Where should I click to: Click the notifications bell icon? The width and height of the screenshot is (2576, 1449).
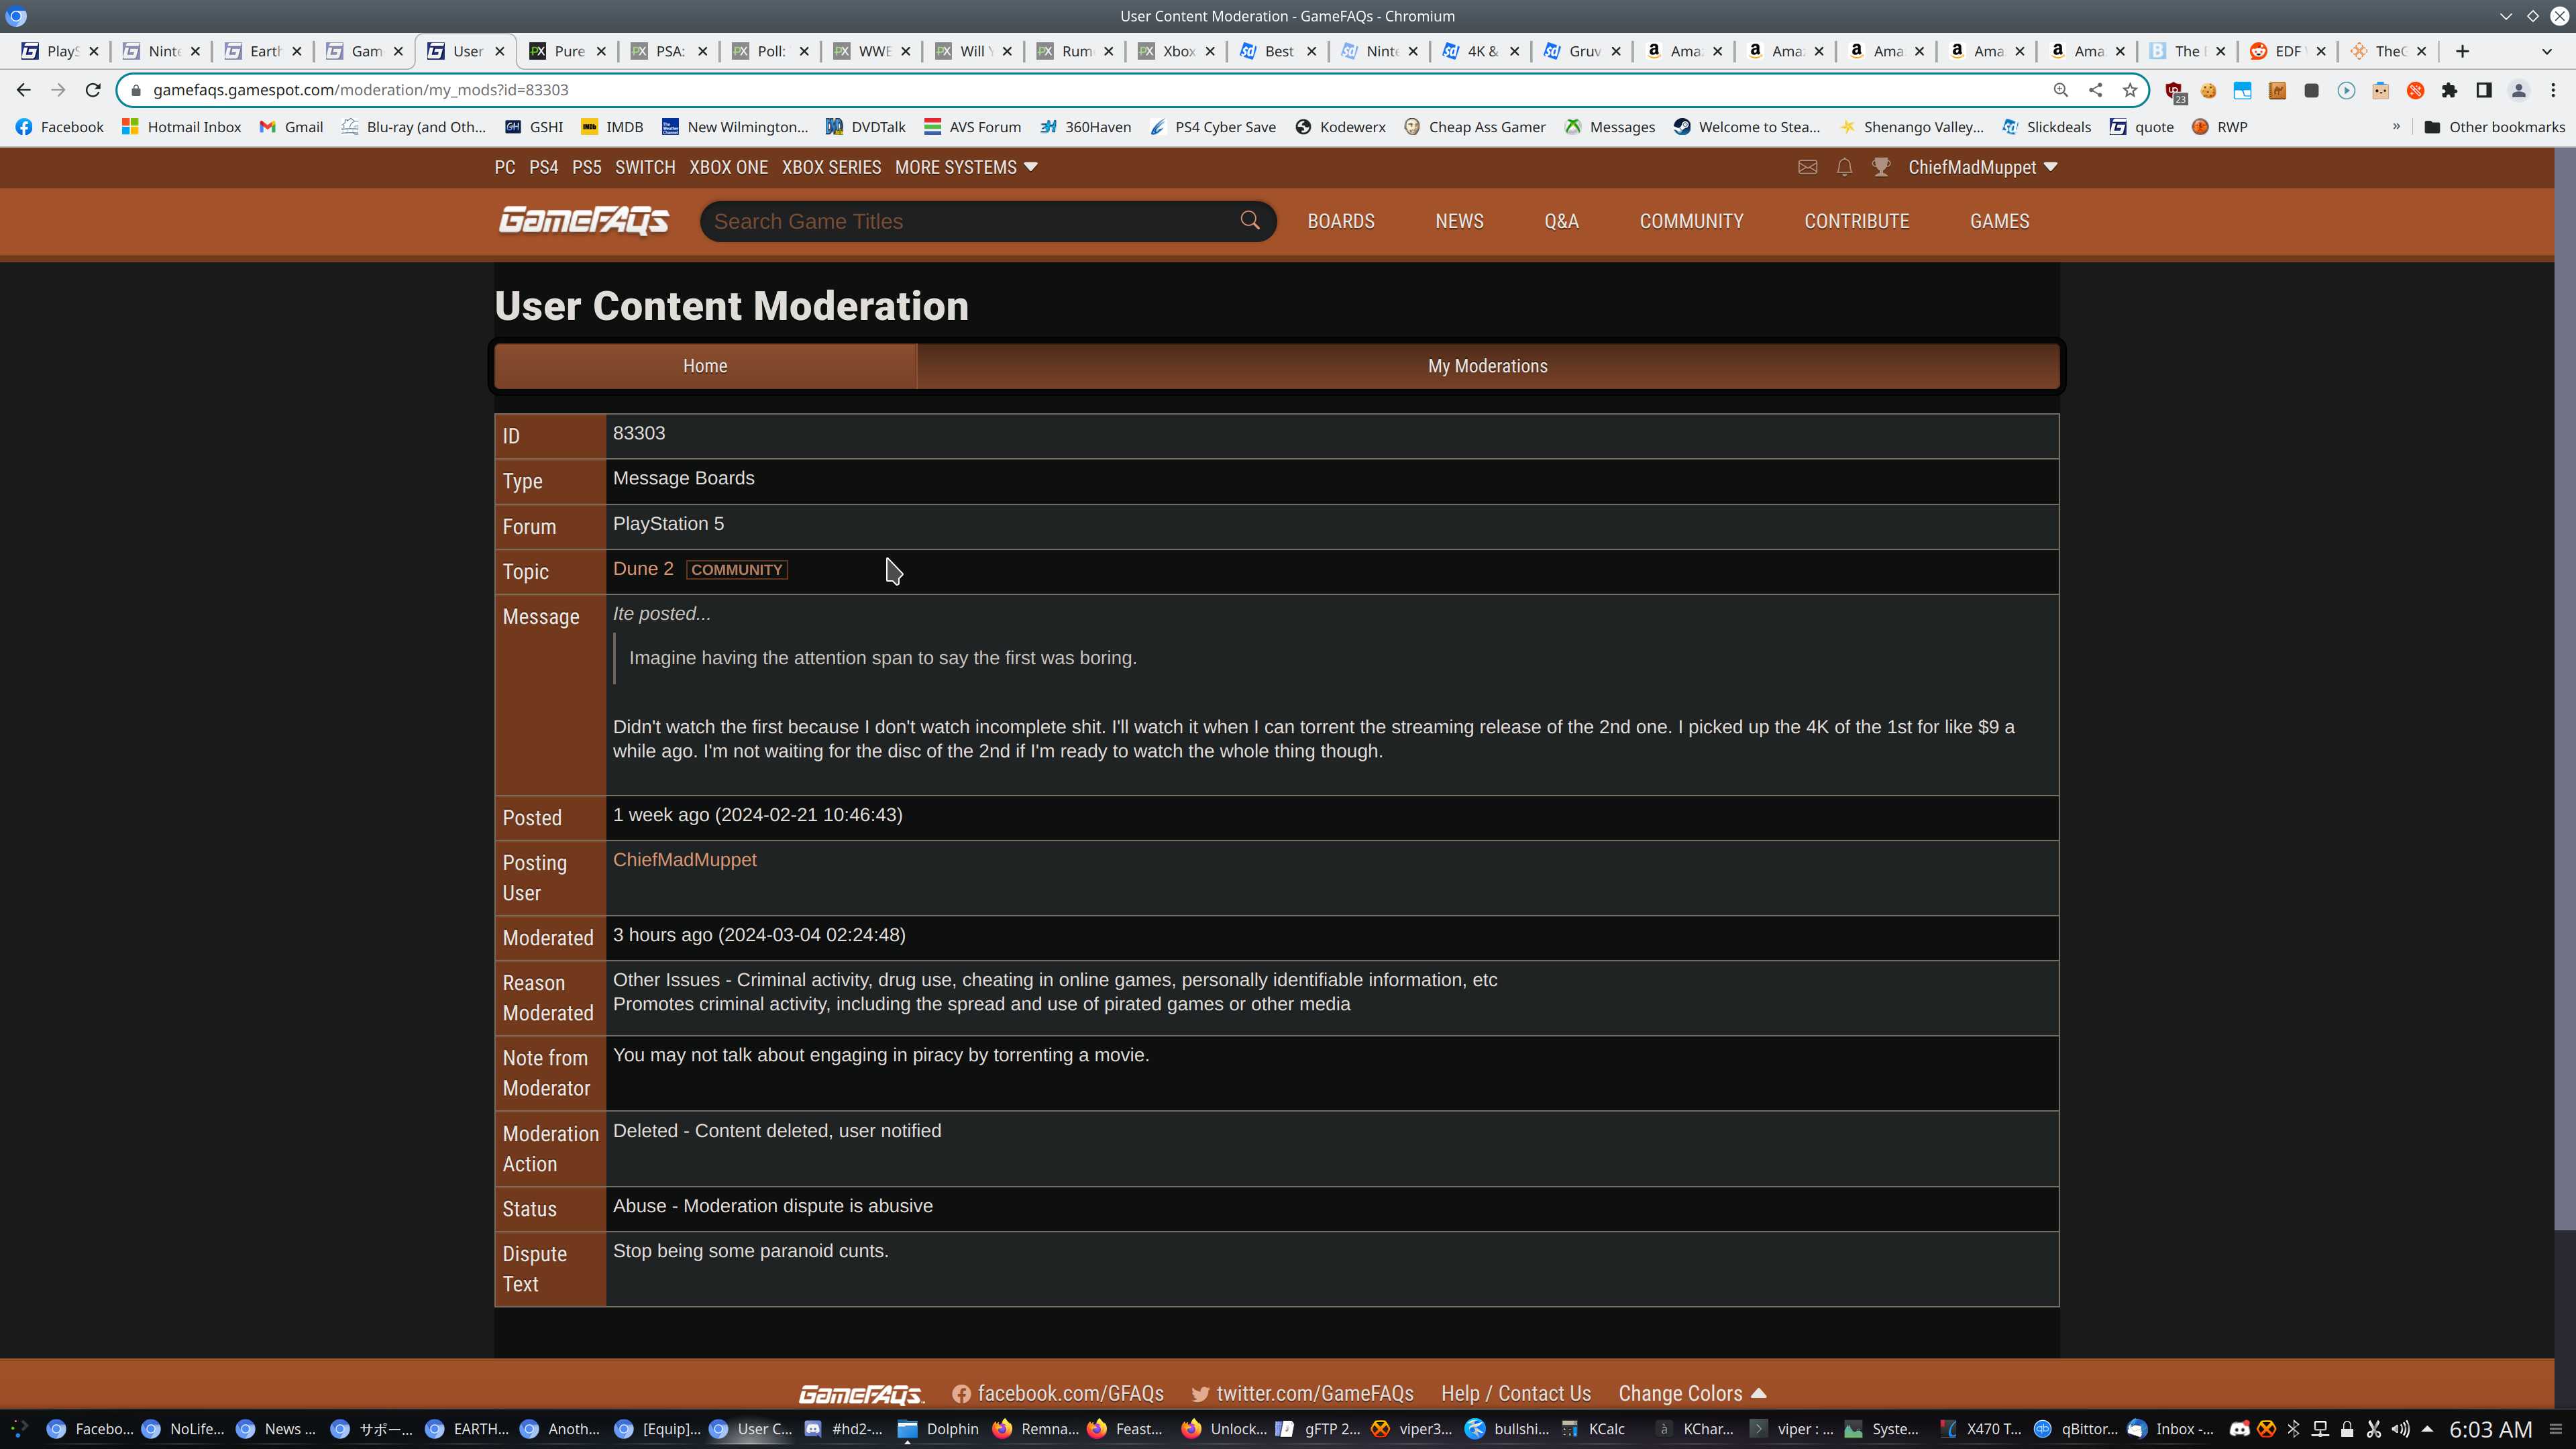(1844, 167)
